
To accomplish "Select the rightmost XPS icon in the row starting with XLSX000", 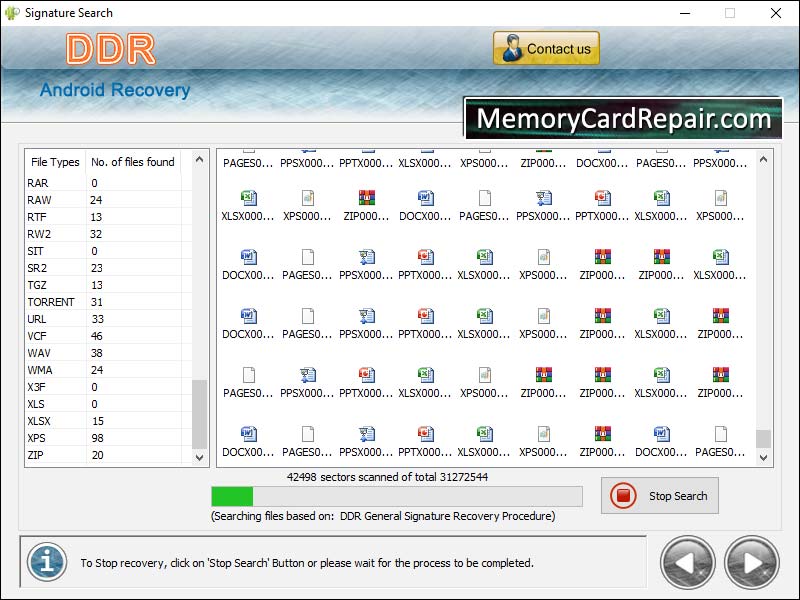I will click(720, 198).
